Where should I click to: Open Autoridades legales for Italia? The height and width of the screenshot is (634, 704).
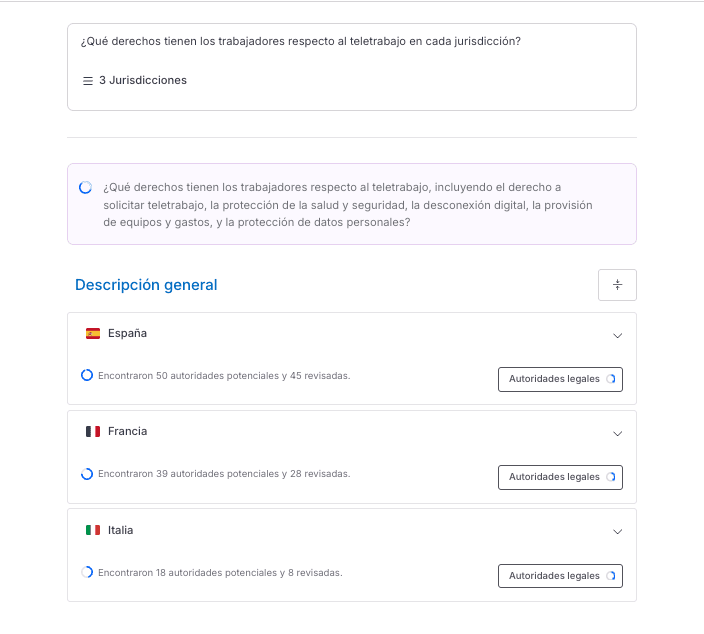(x=560, y=576)
